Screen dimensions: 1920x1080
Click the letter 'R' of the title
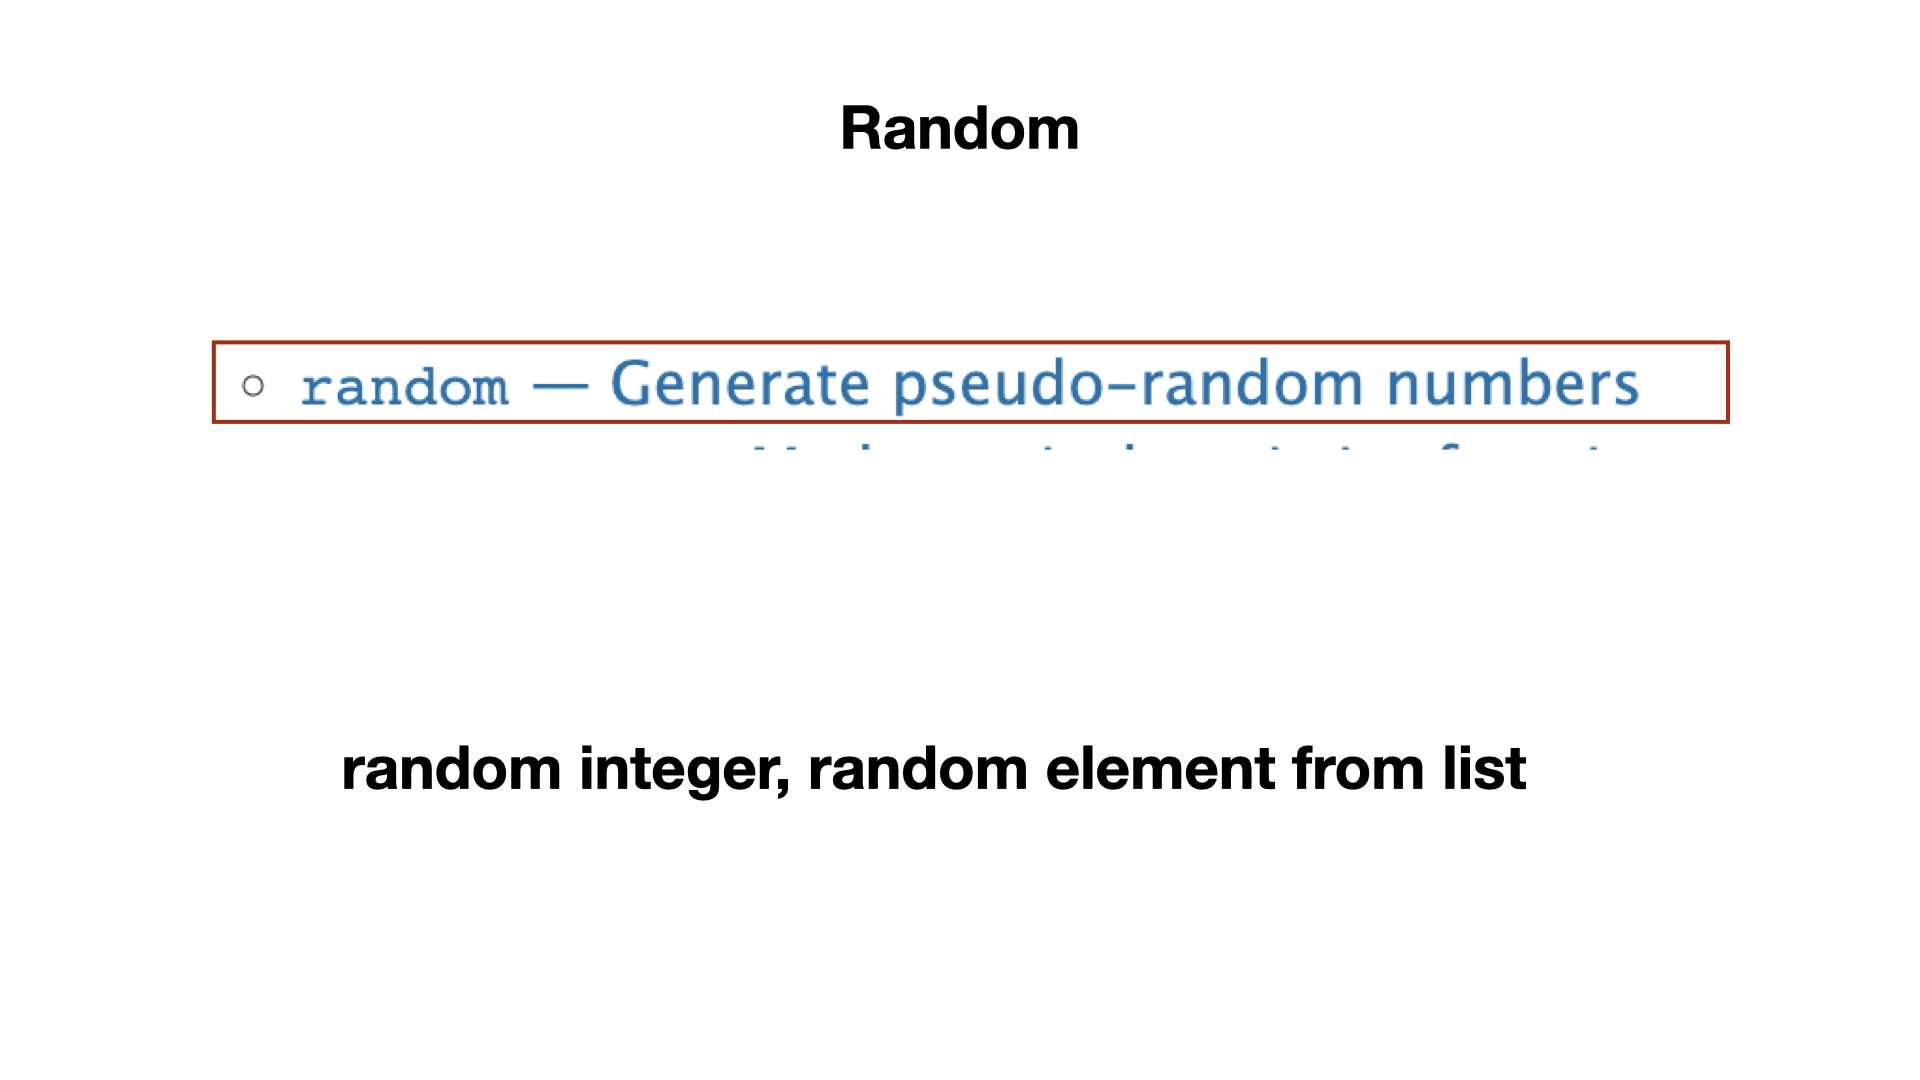[x=860, y=129]
